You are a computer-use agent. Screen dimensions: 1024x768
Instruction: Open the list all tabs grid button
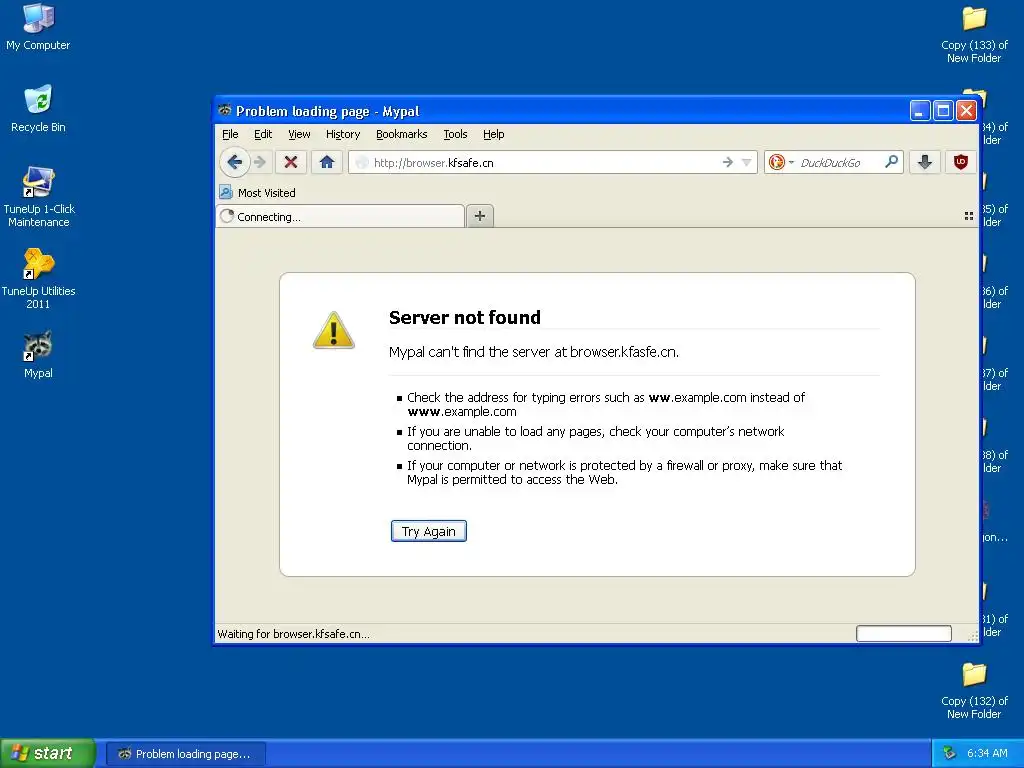coord(968,216)
